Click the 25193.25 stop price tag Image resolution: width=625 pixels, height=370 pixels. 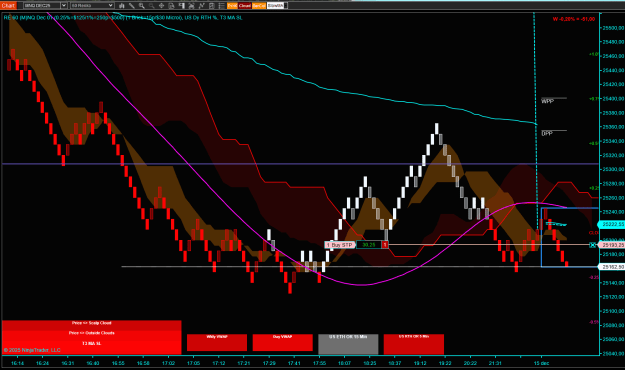612,245
